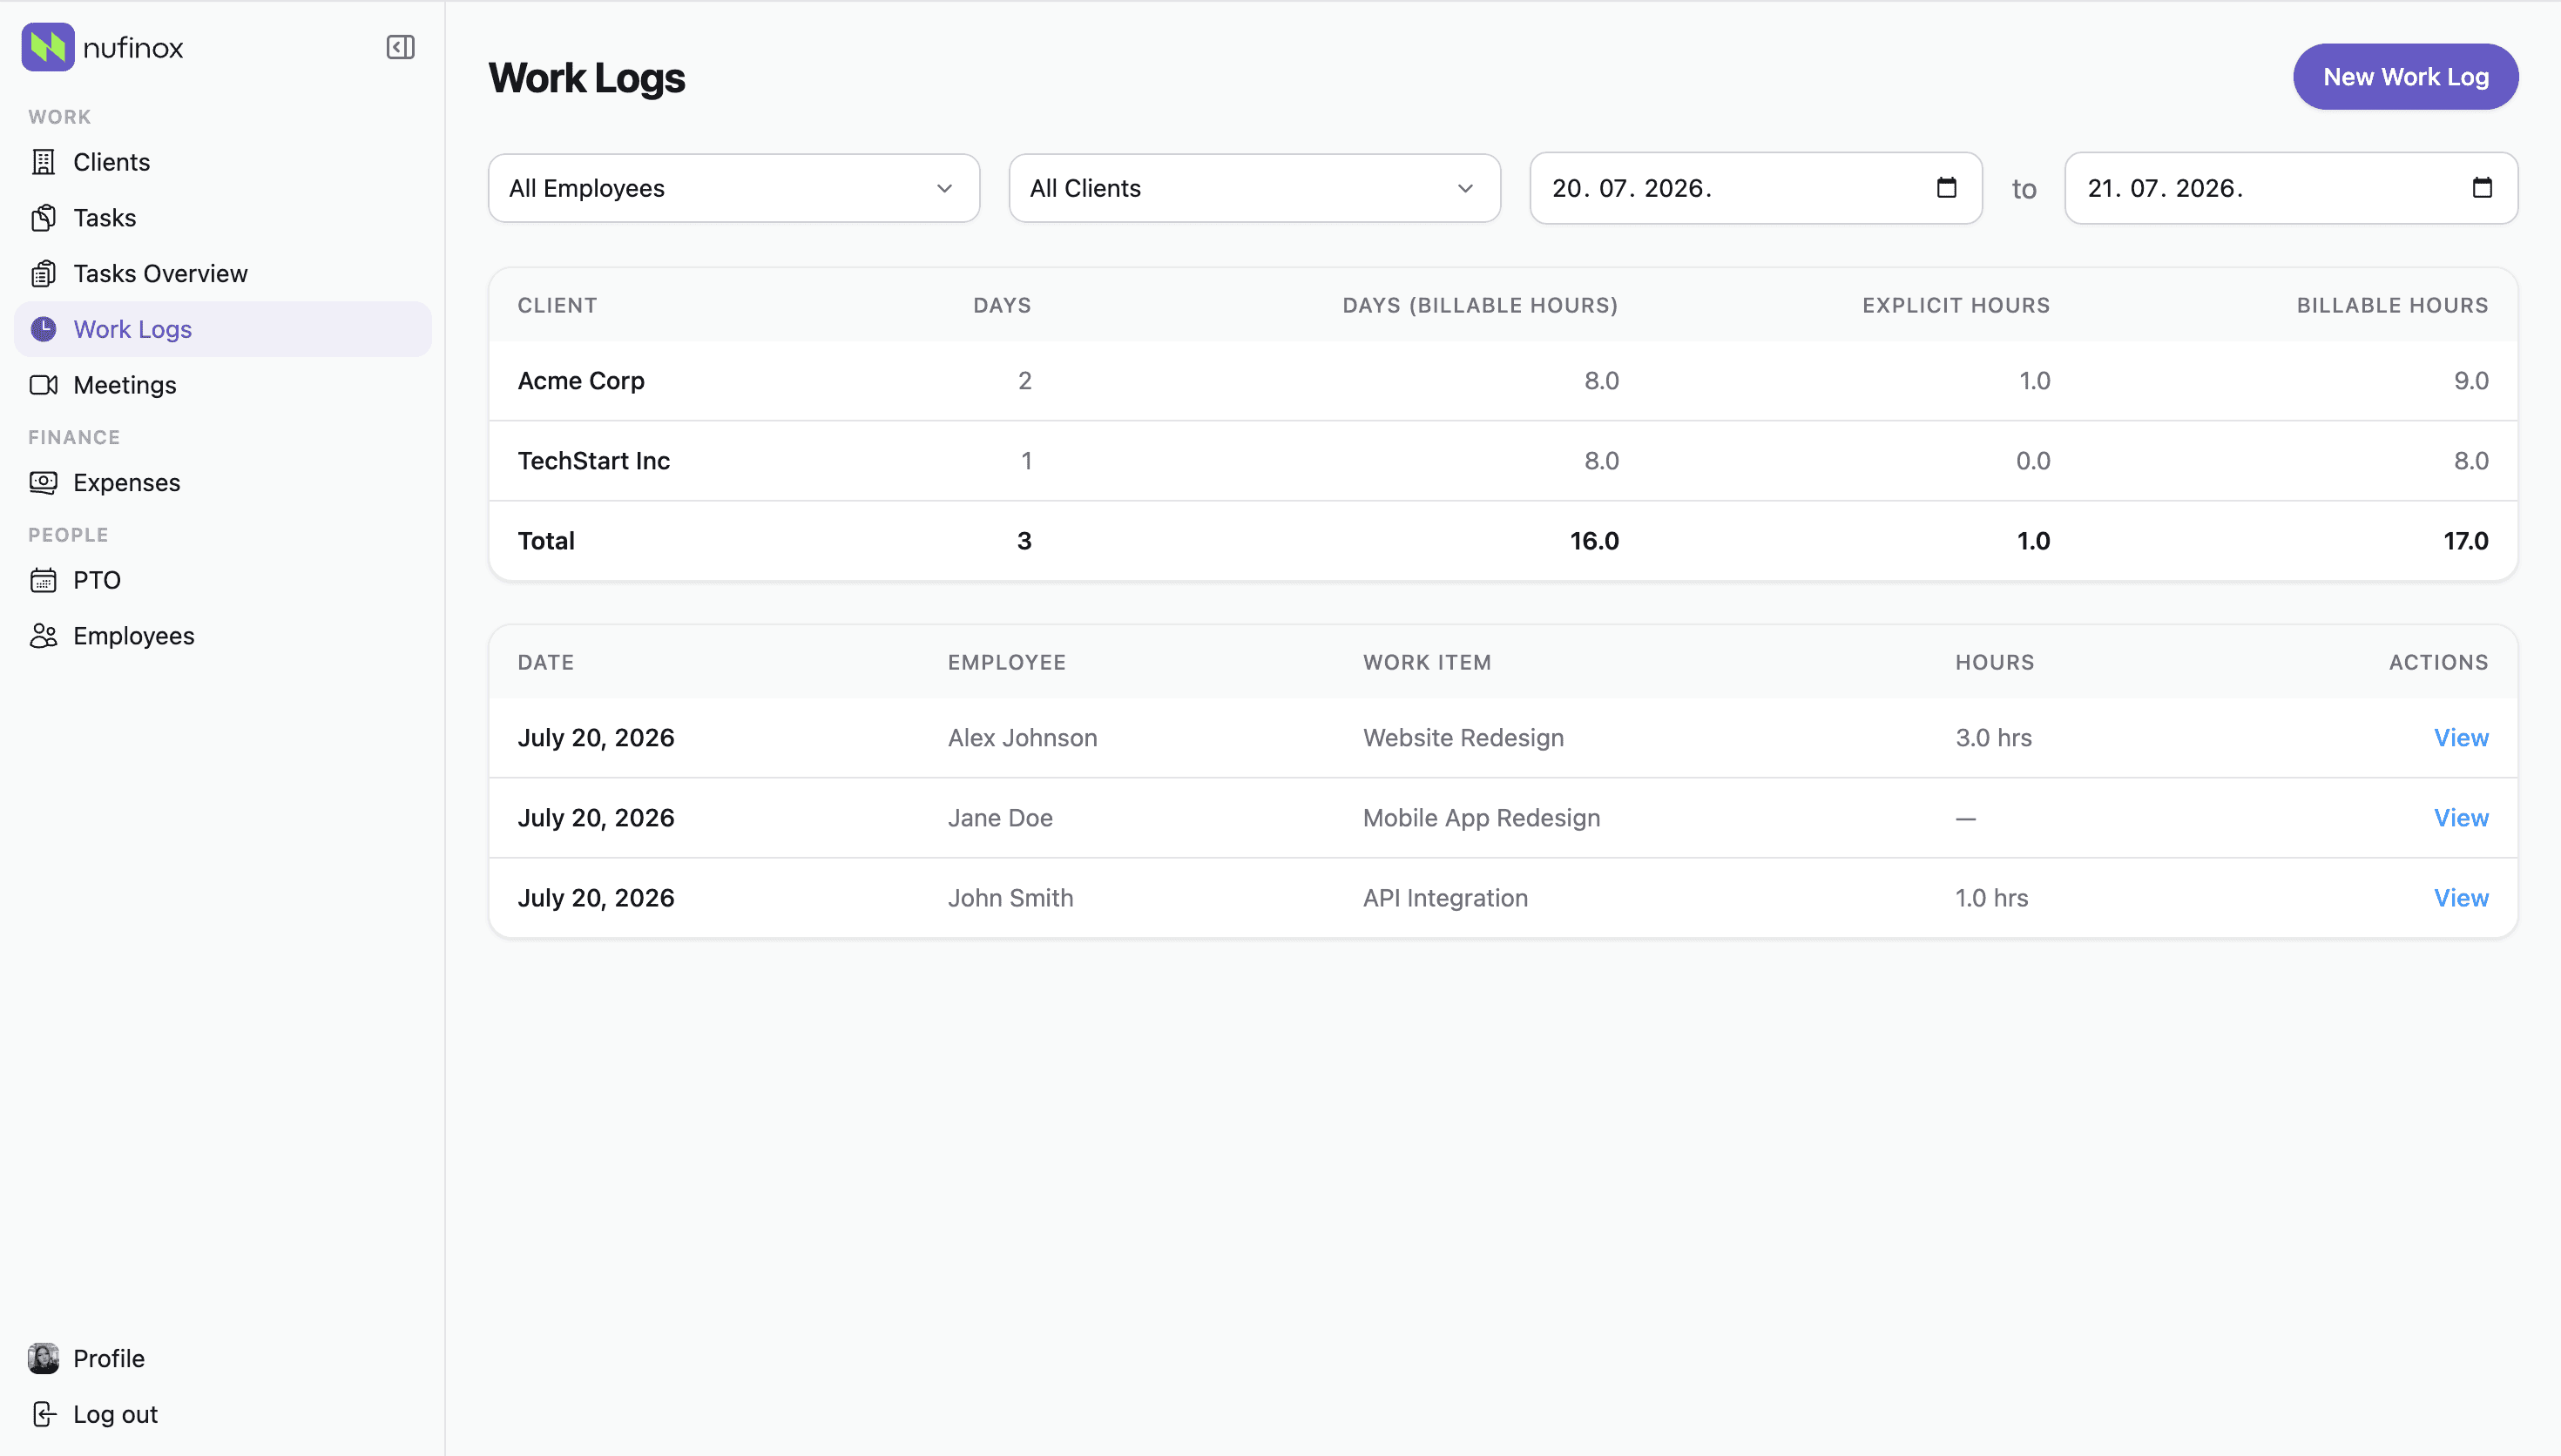This screenshot has height=1456, width=2561.
Task: Click the Clients building icon
Action: [43, 162]
